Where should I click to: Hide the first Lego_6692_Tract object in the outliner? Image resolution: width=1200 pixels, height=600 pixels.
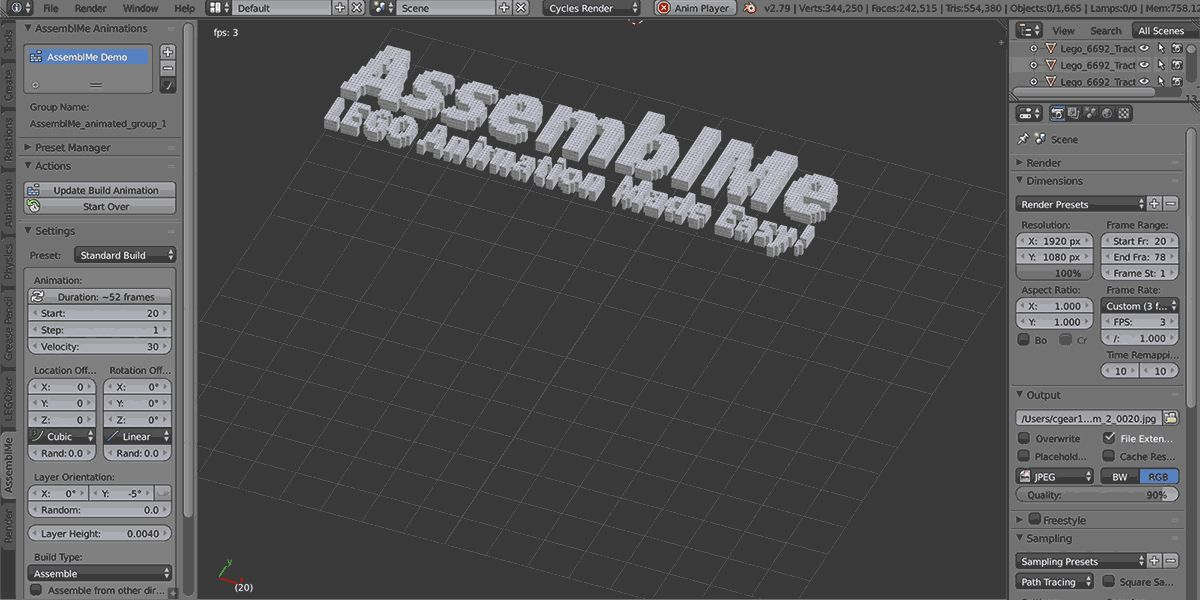pyautogui.click(x=1145, y=48)
